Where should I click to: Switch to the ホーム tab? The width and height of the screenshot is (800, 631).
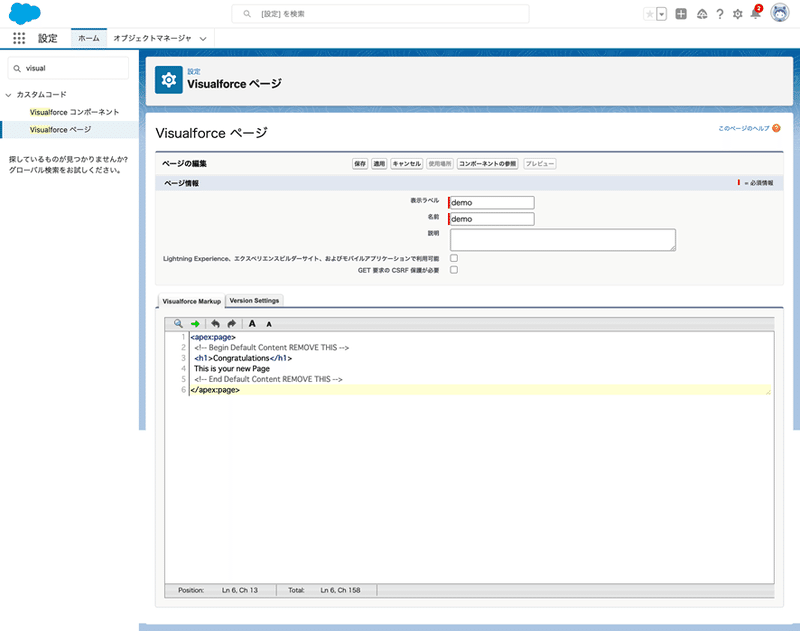[89, 38]
